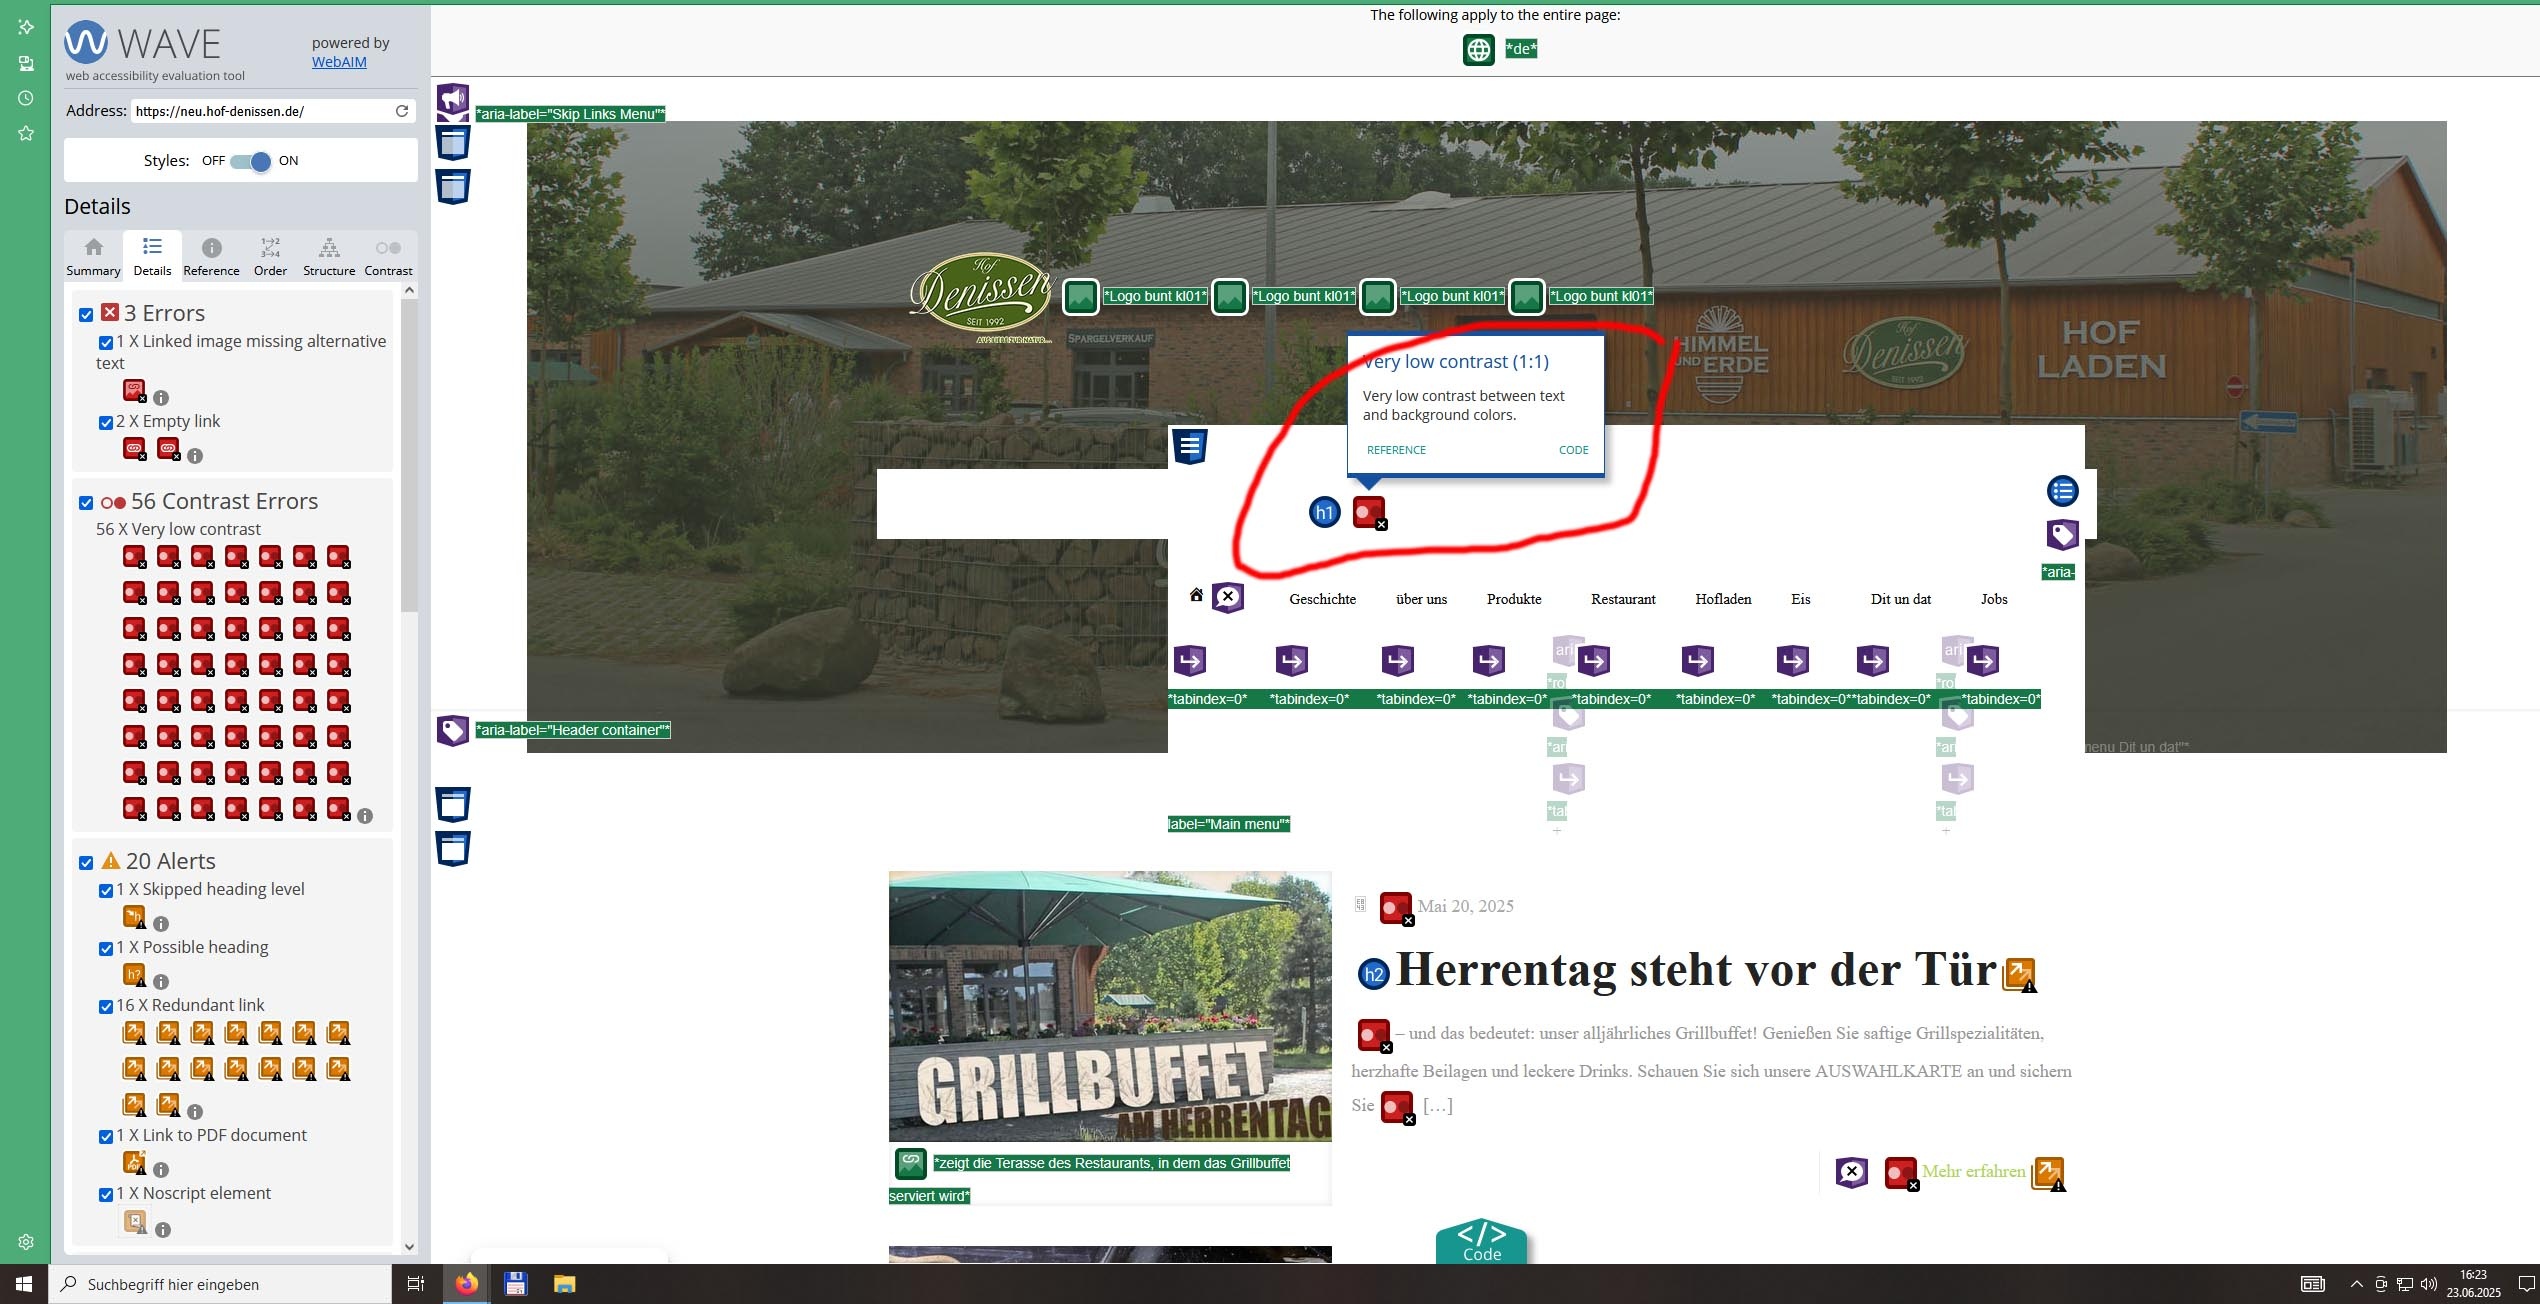Open the WebAIM link
The width and height of the screenshot is (2540, 1304).
click(339, 62)
